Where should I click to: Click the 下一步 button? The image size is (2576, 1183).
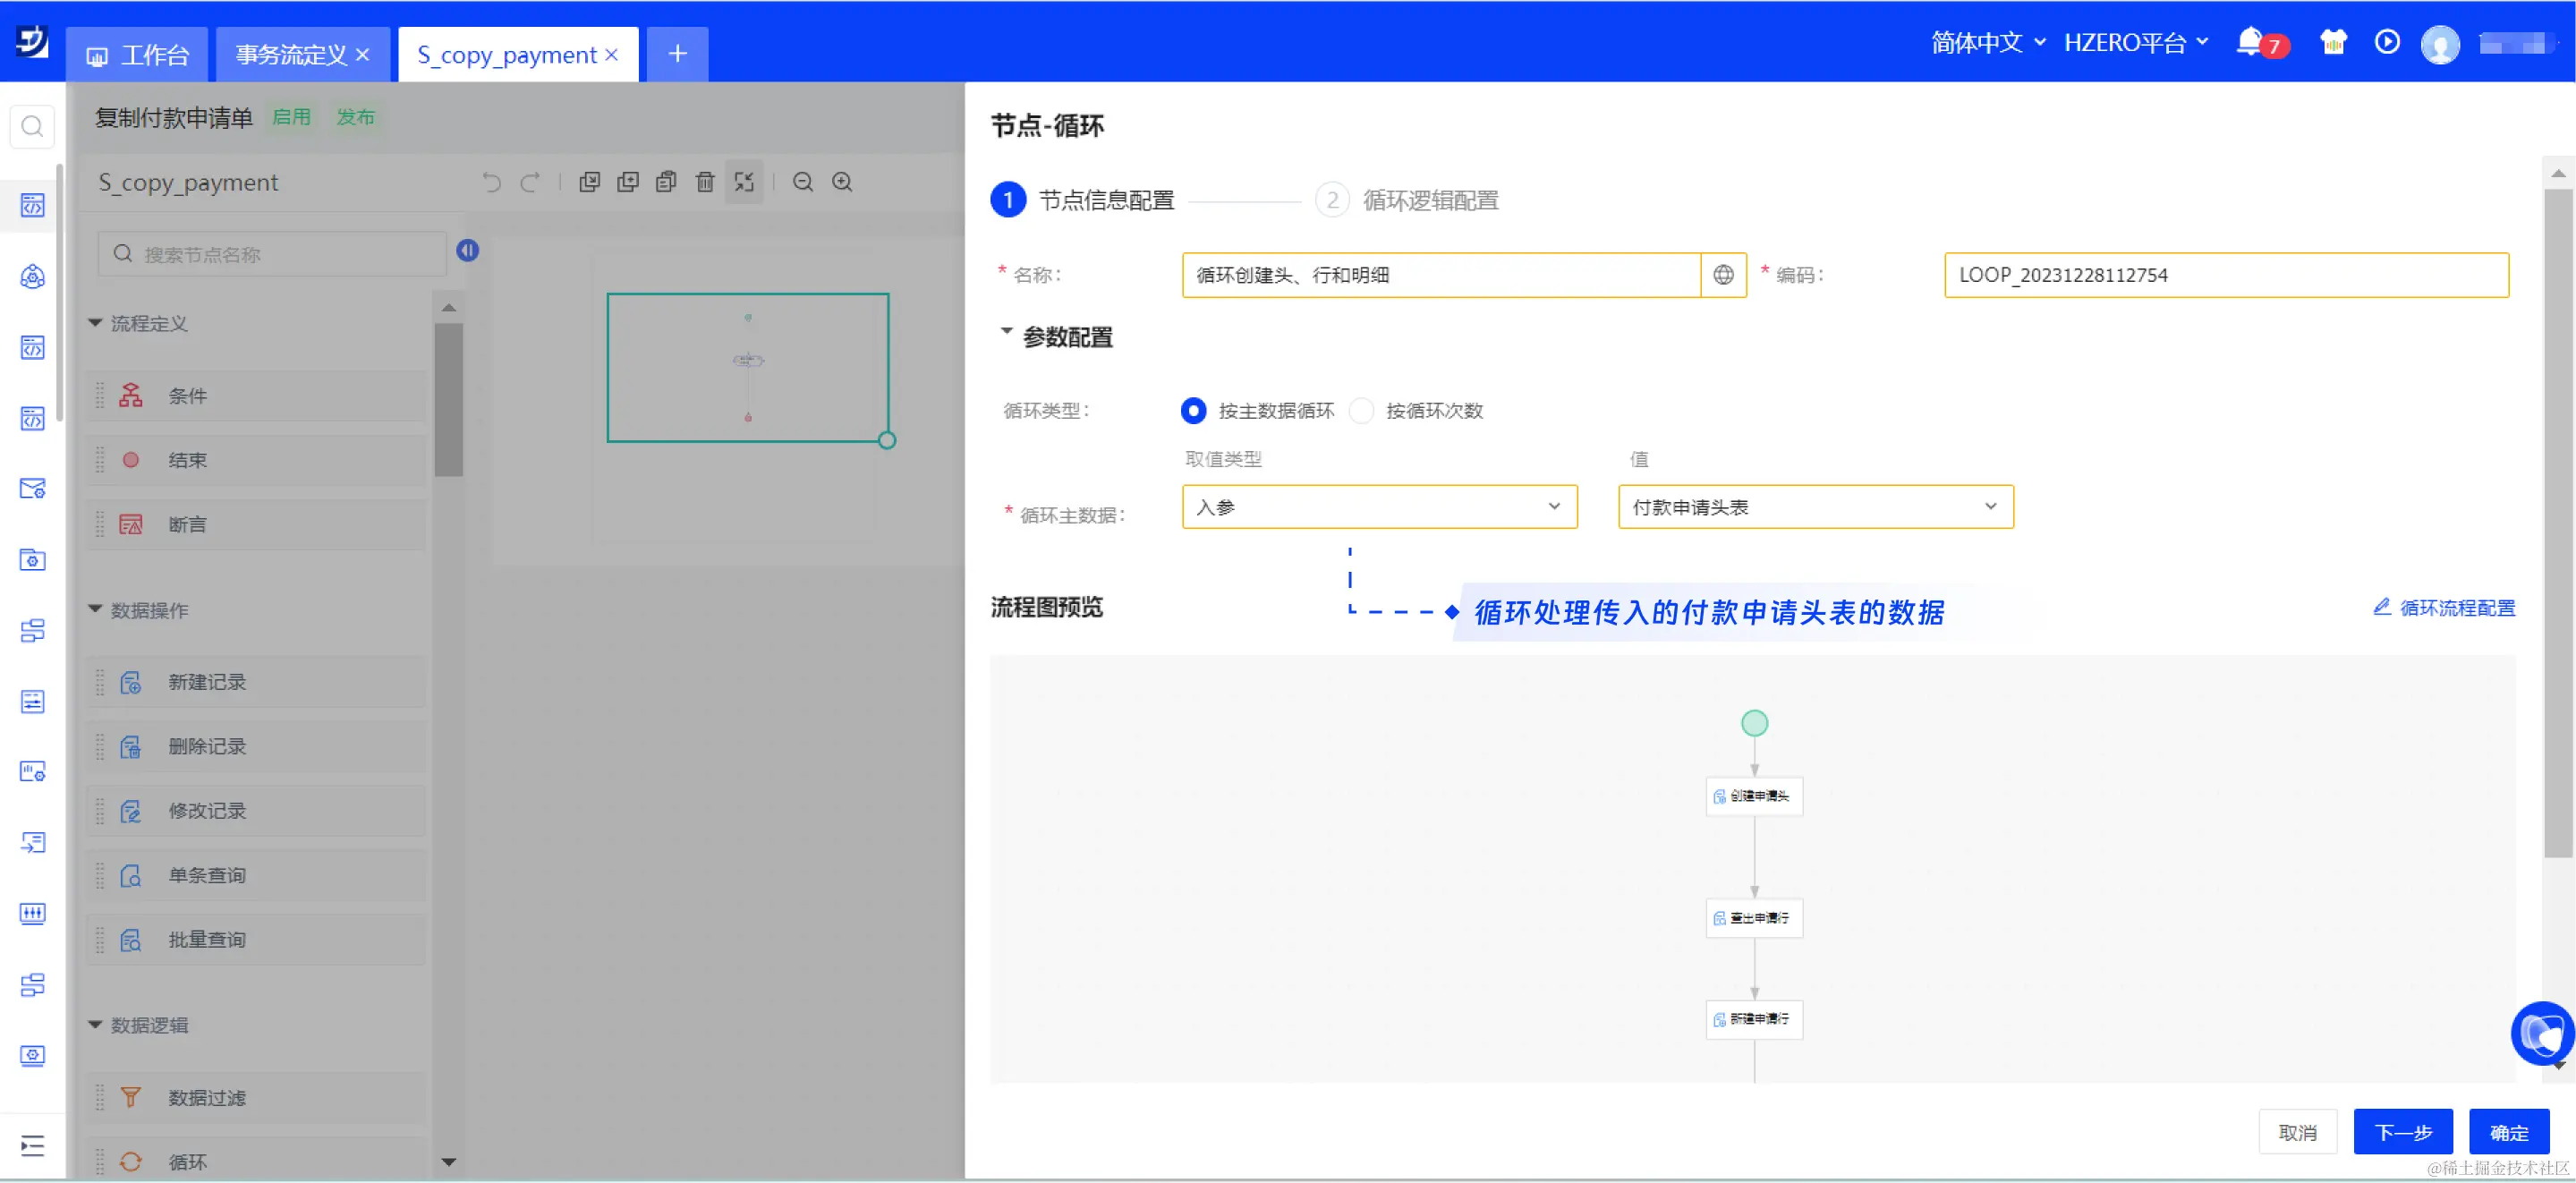tap(2402, 1131)
